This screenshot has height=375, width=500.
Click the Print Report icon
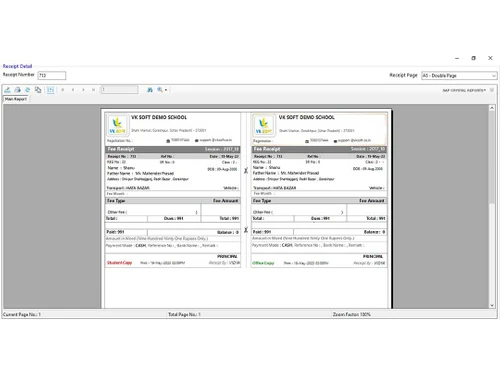coord(18,90)
